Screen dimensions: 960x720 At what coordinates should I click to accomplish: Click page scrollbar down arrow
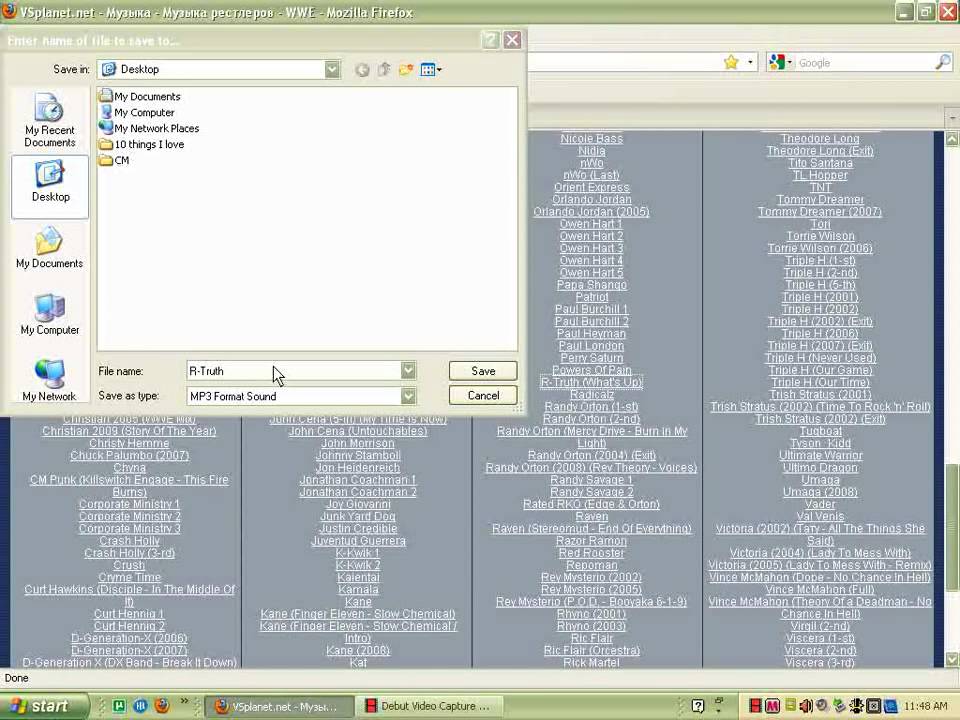point(952,659)
